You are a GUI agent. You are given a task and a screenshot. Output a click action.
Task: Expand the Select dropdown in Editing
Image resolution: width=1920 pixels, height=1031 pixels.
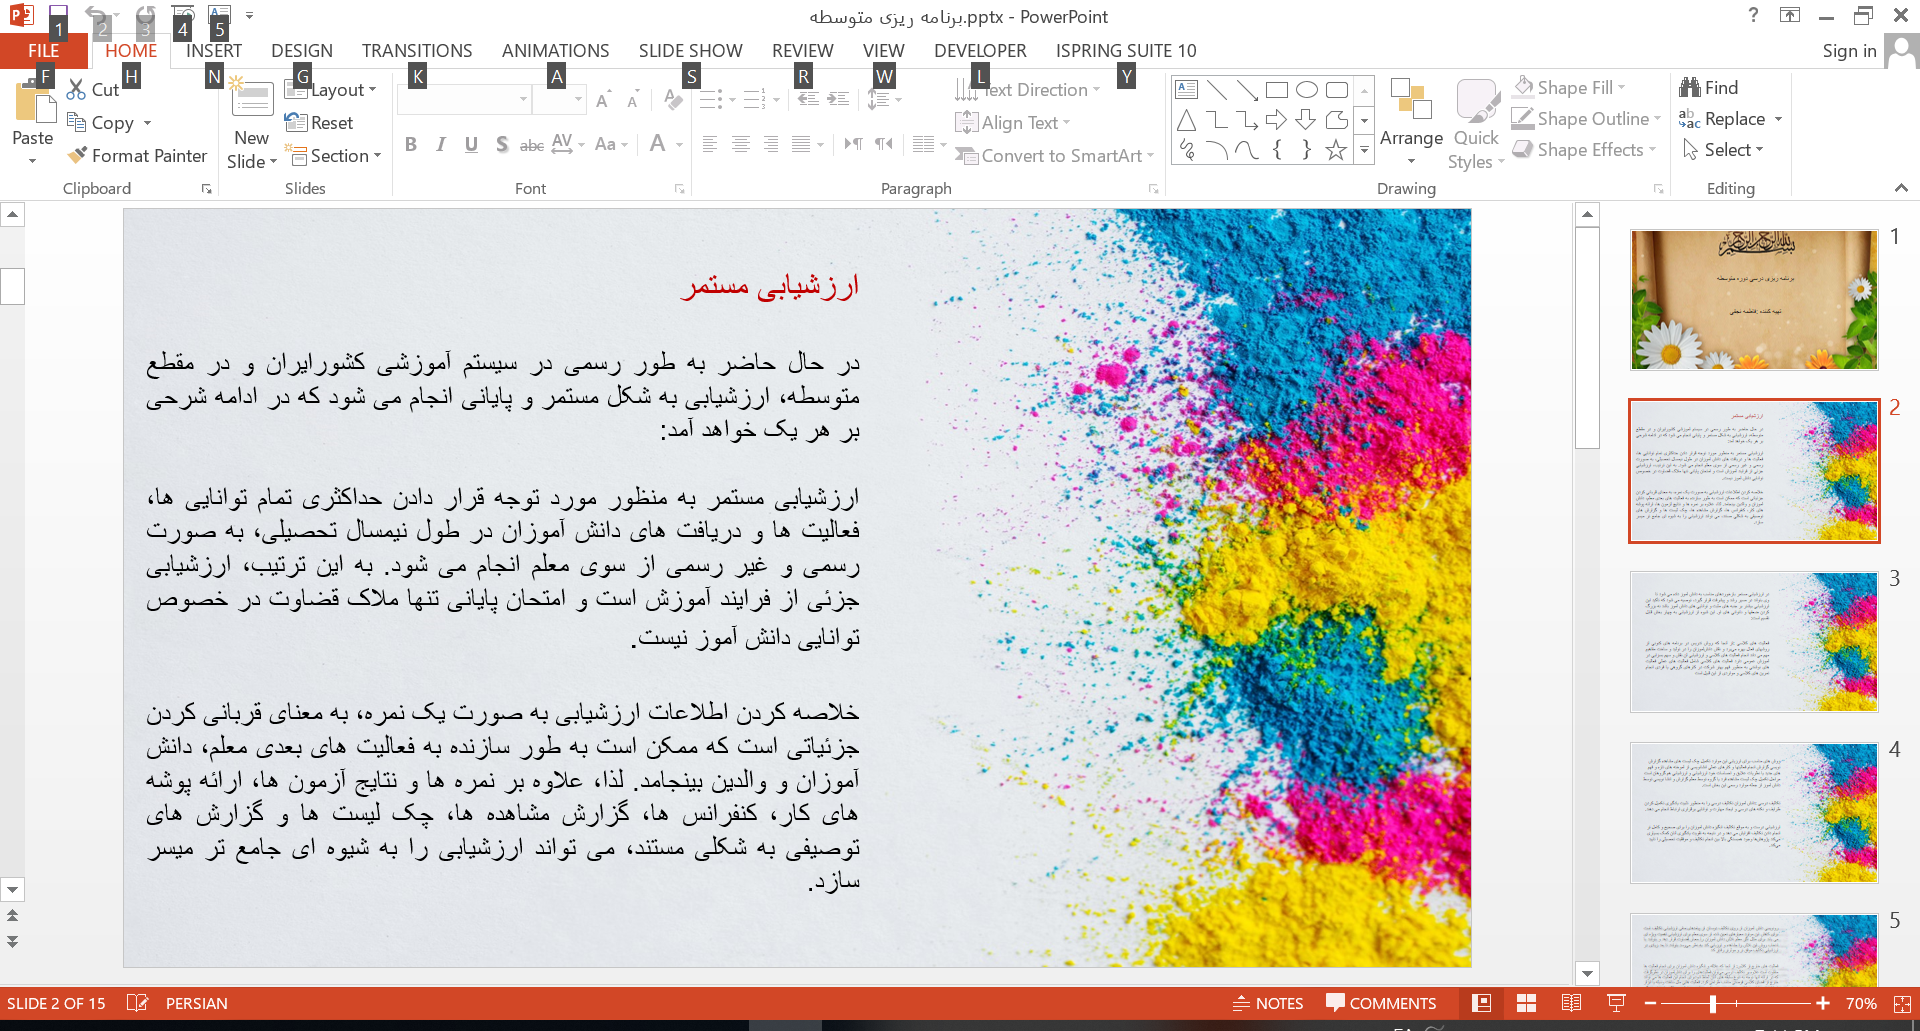point(1724,150)
